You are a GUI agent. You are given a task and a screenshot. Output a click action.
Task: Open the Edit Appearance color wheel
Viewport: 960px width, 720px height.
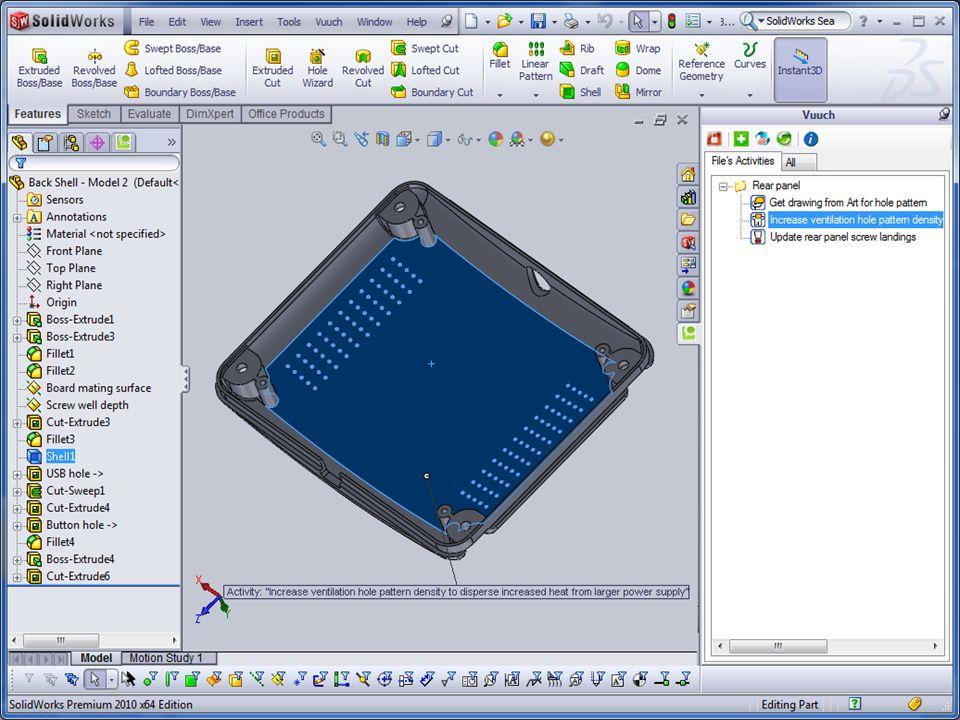[495, 139]
